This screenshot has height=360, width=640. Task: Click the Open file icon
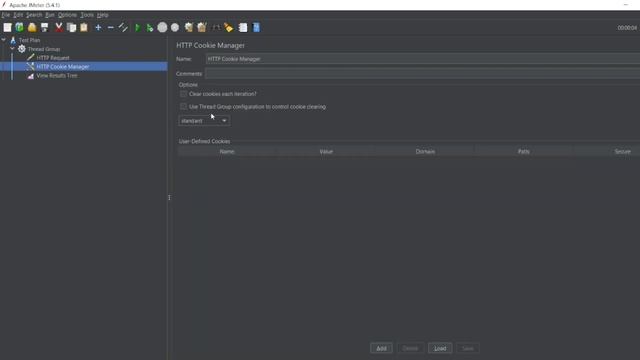coord(32,27)
